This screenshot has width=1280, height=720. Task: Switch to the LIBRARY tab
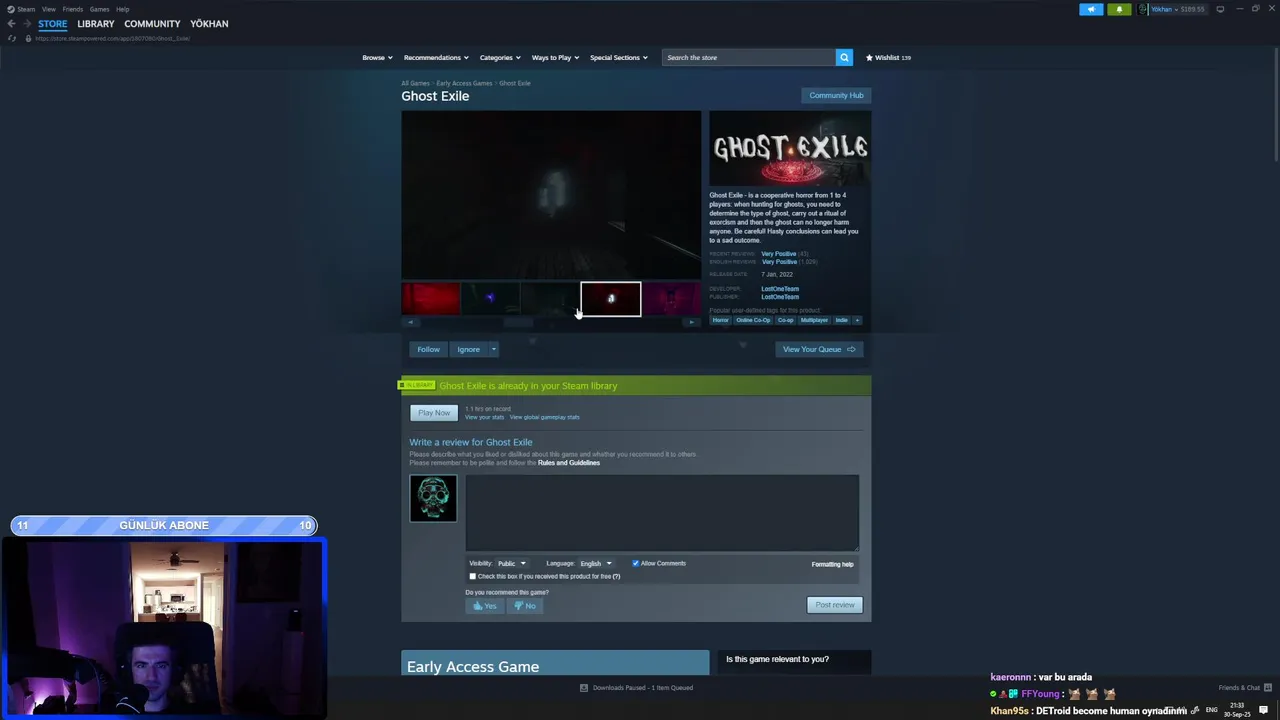click(x=96, y=23)
